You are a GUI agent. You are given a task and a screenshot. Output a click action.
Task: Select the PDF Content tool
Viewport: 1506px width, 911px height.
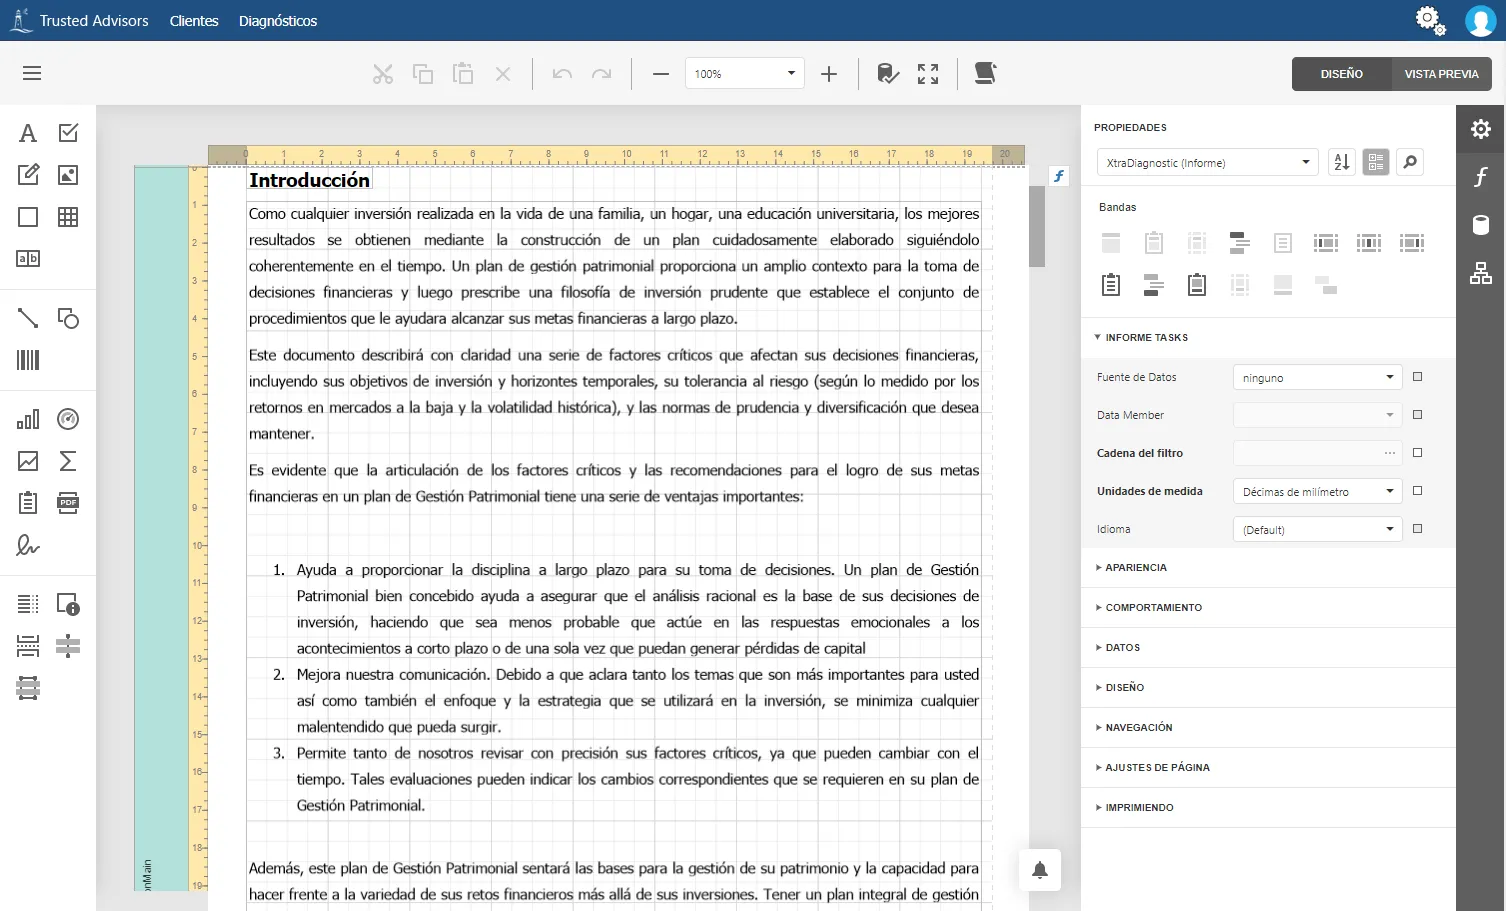coord(68,503)
